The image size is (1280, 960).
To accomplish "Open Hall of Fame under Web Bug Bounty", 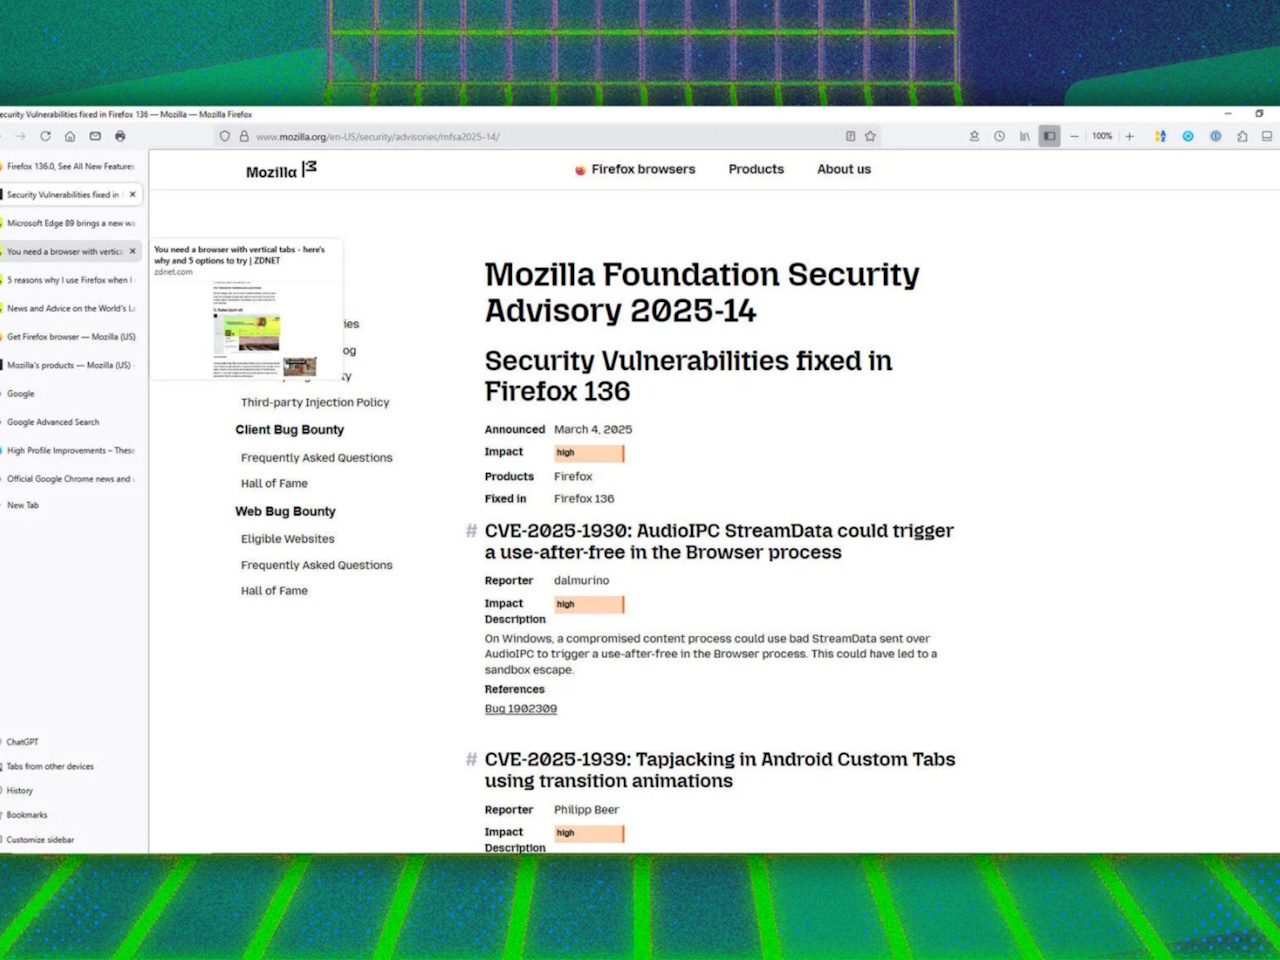I will (274, 591).
